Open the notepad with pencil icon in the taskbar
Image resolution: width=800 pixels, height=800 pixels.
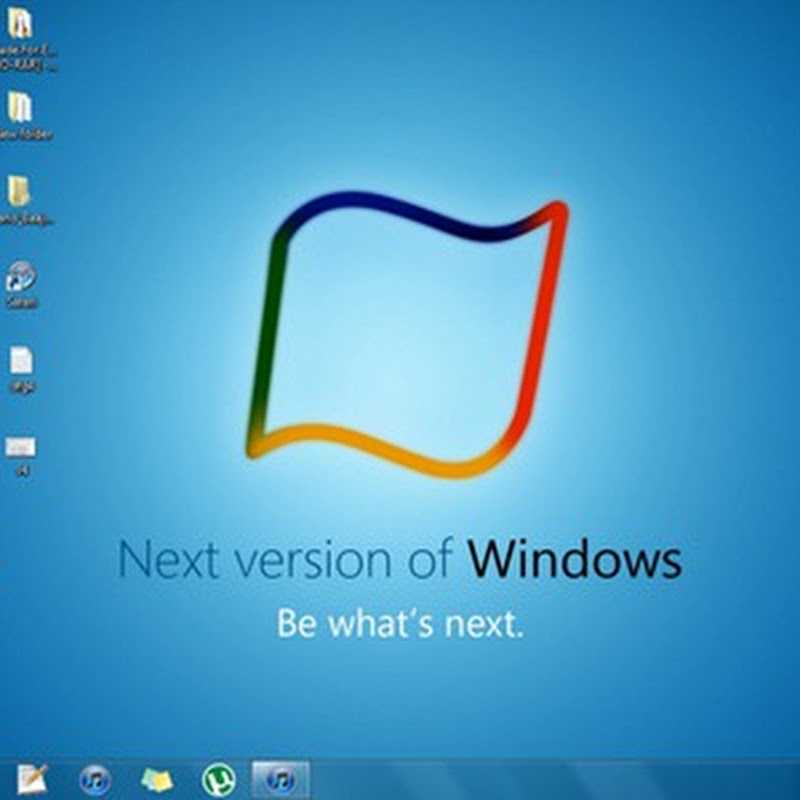point(32,780)
